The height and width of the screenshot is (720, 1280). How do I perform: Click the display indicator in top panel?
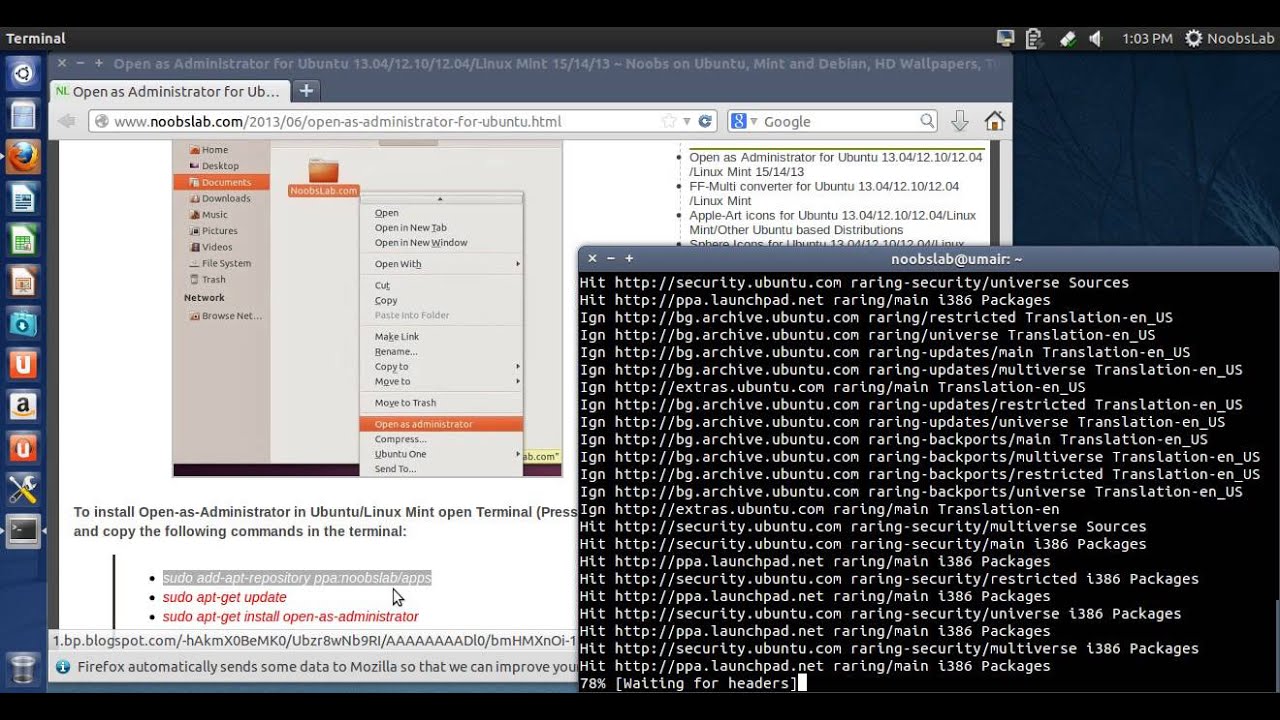1006,38
